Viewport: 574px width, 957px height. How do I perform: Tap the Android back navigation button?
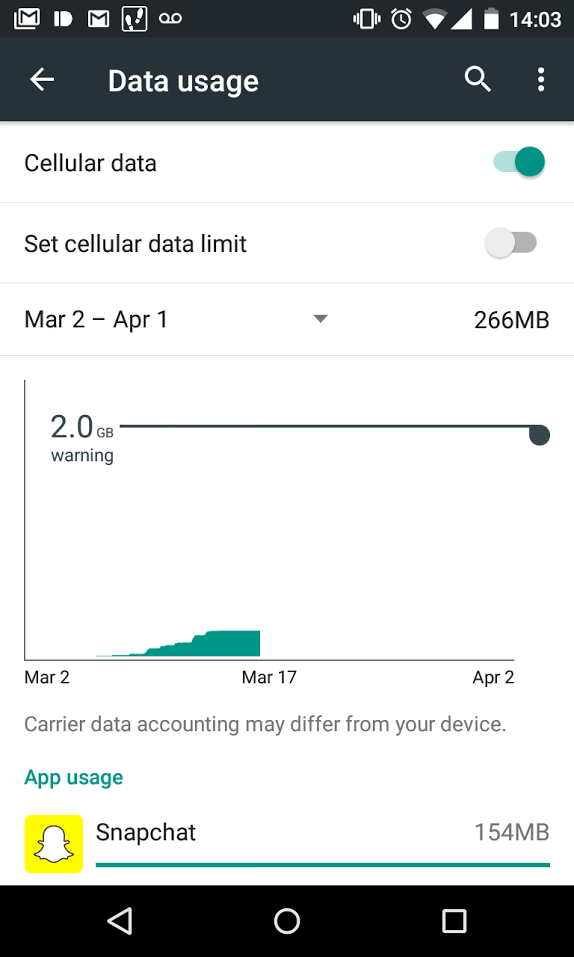coord(120,920)
